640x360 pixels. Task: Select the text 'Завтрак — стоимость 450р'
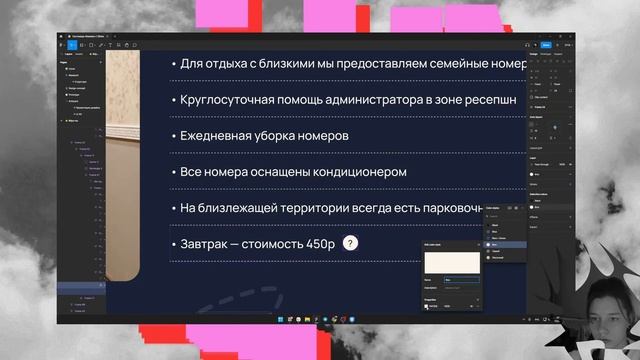[257, 244]
